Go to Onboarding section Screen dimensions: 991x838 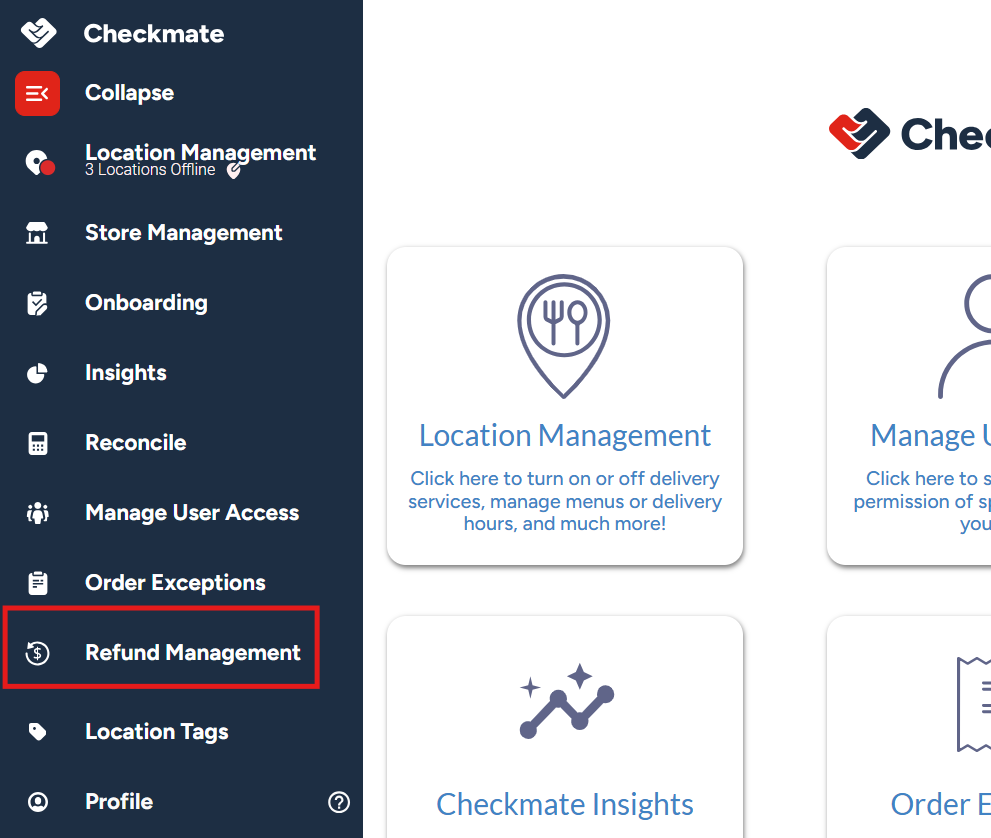[146, 303]
